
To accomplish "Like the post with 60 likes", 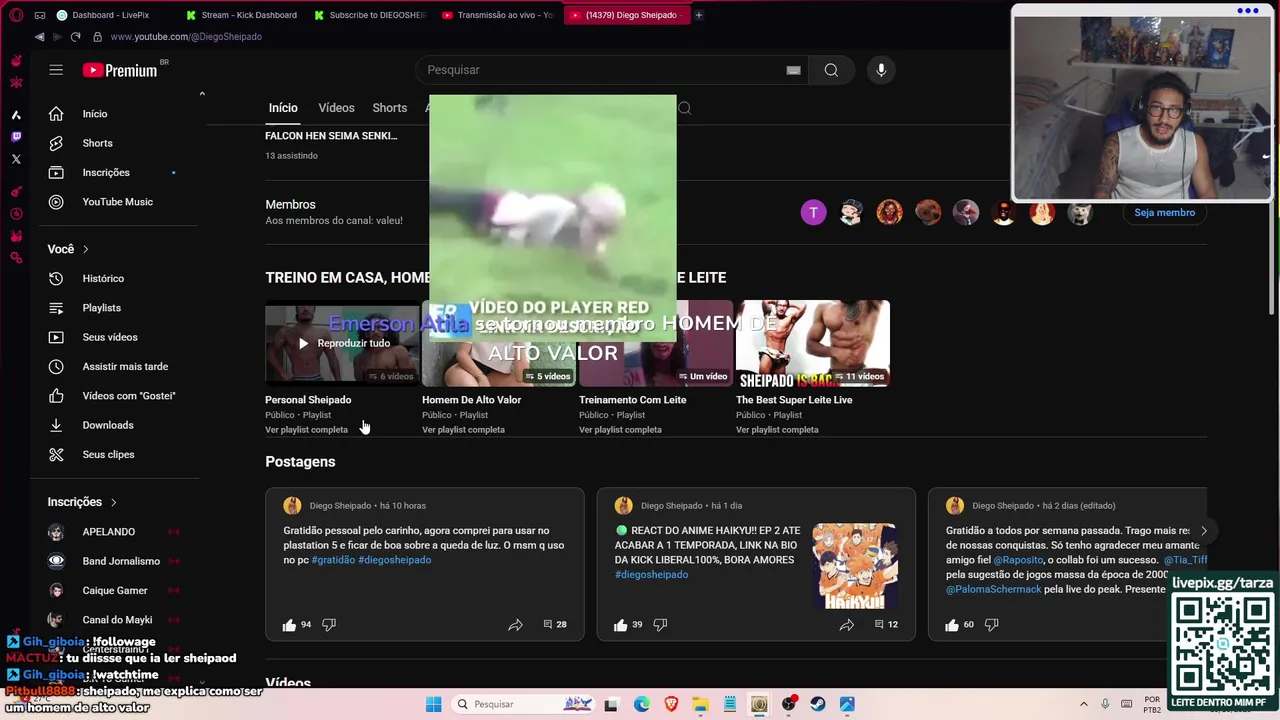I will pyautogui.click(x=952, y=625).
